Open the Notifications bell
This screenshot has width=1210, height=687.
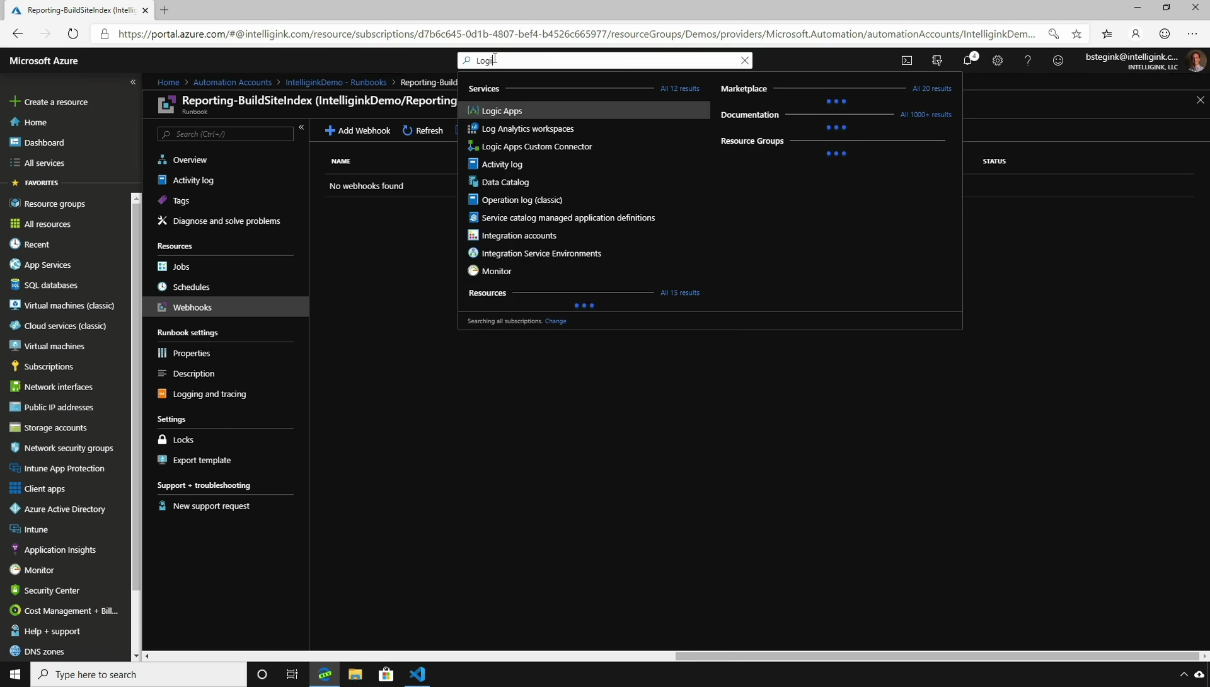[968, 60]
